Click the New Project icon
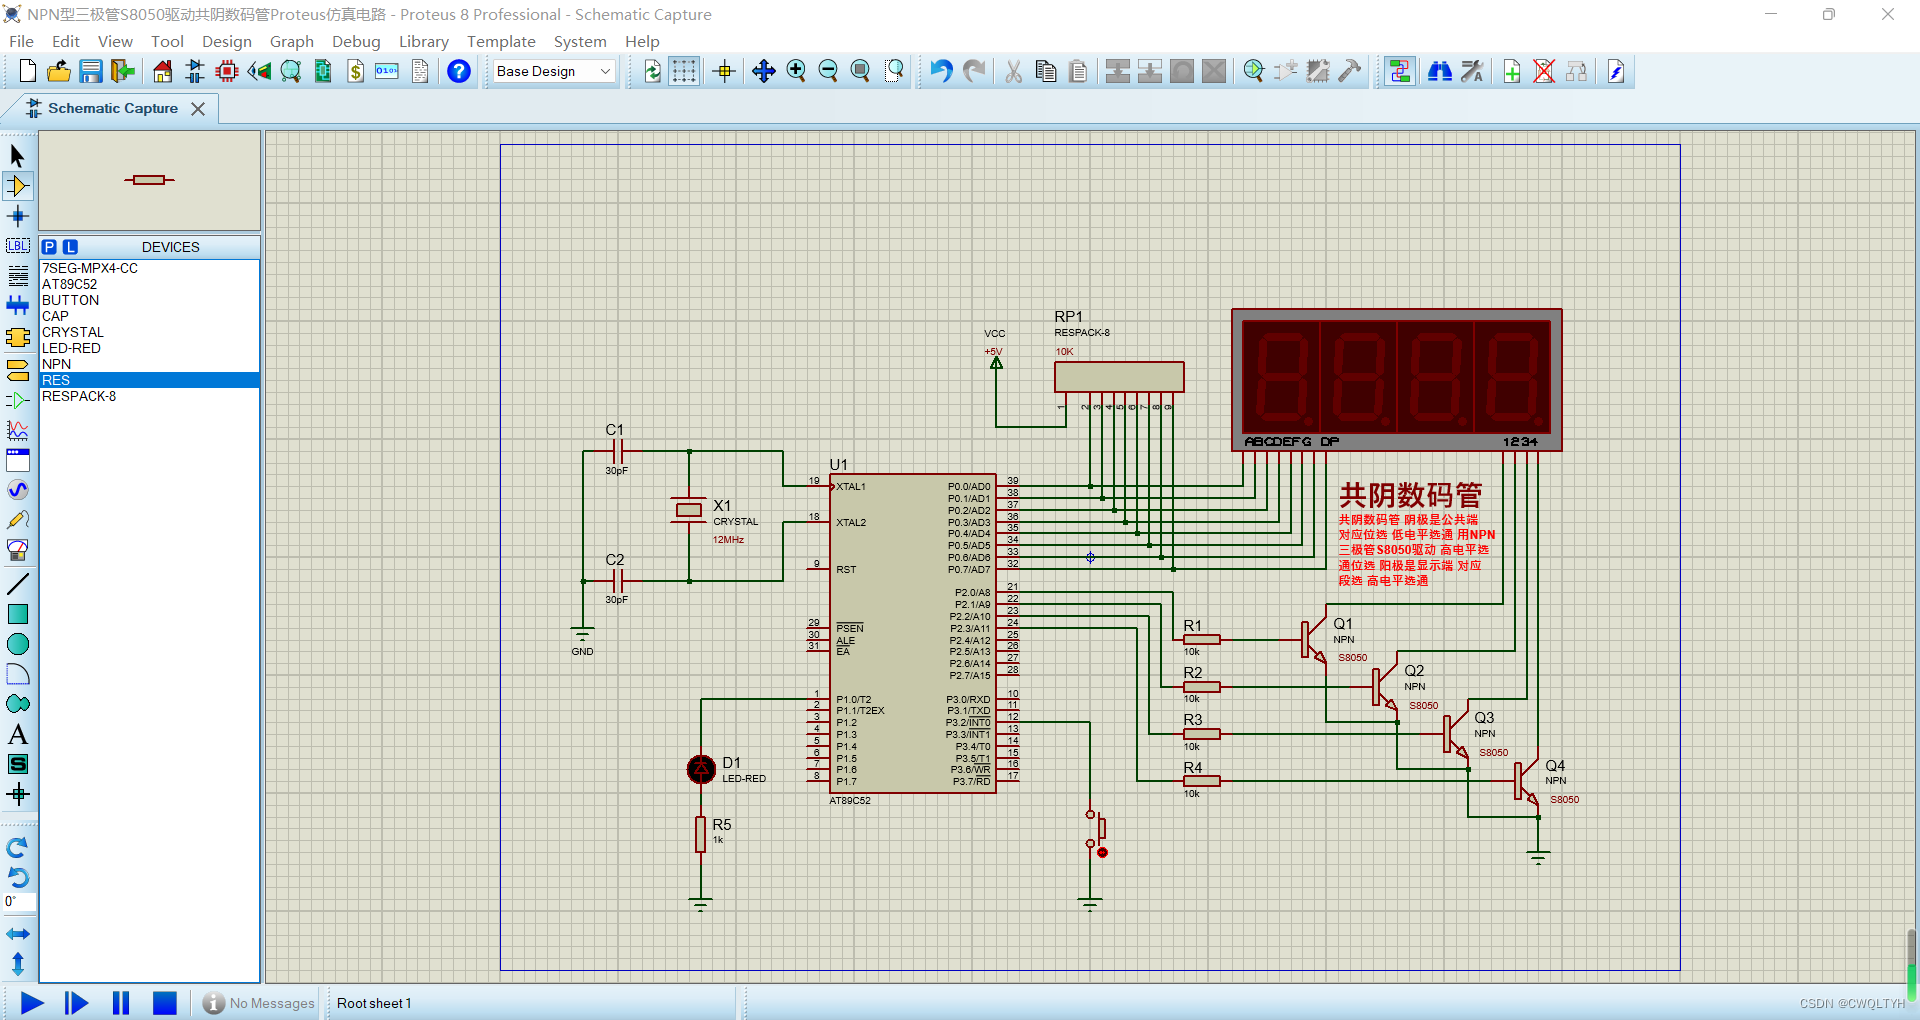 click(27, 71)
